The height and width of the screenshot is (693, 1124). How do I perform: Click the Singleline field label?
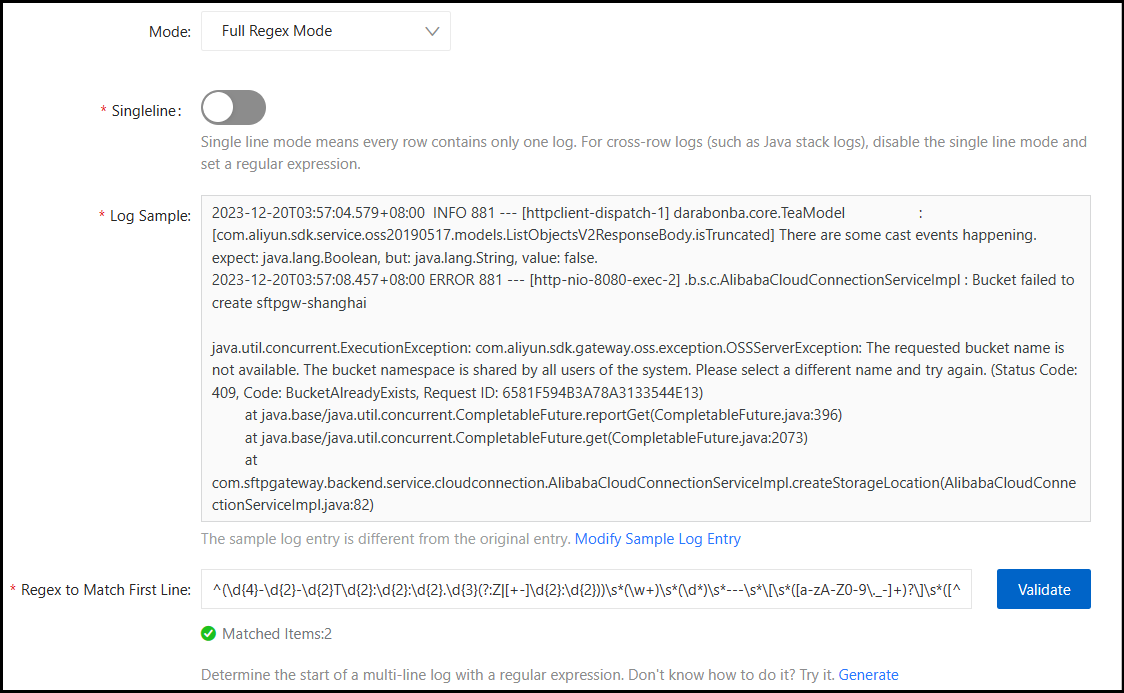coord(144,110)
